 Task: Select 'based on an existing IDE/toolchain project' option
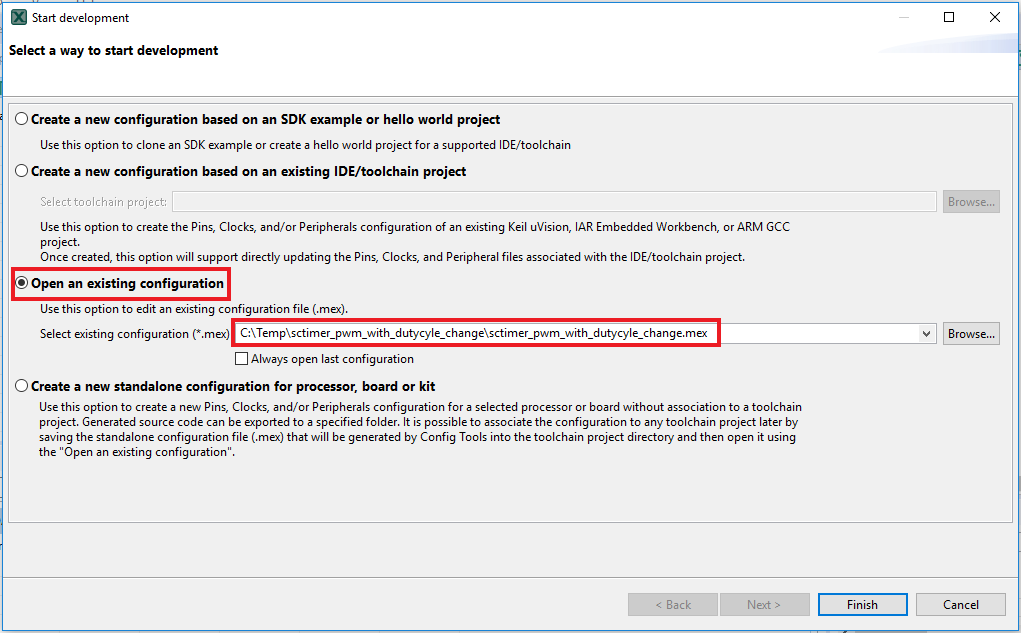pyautogui.click(x=22, y=171)
